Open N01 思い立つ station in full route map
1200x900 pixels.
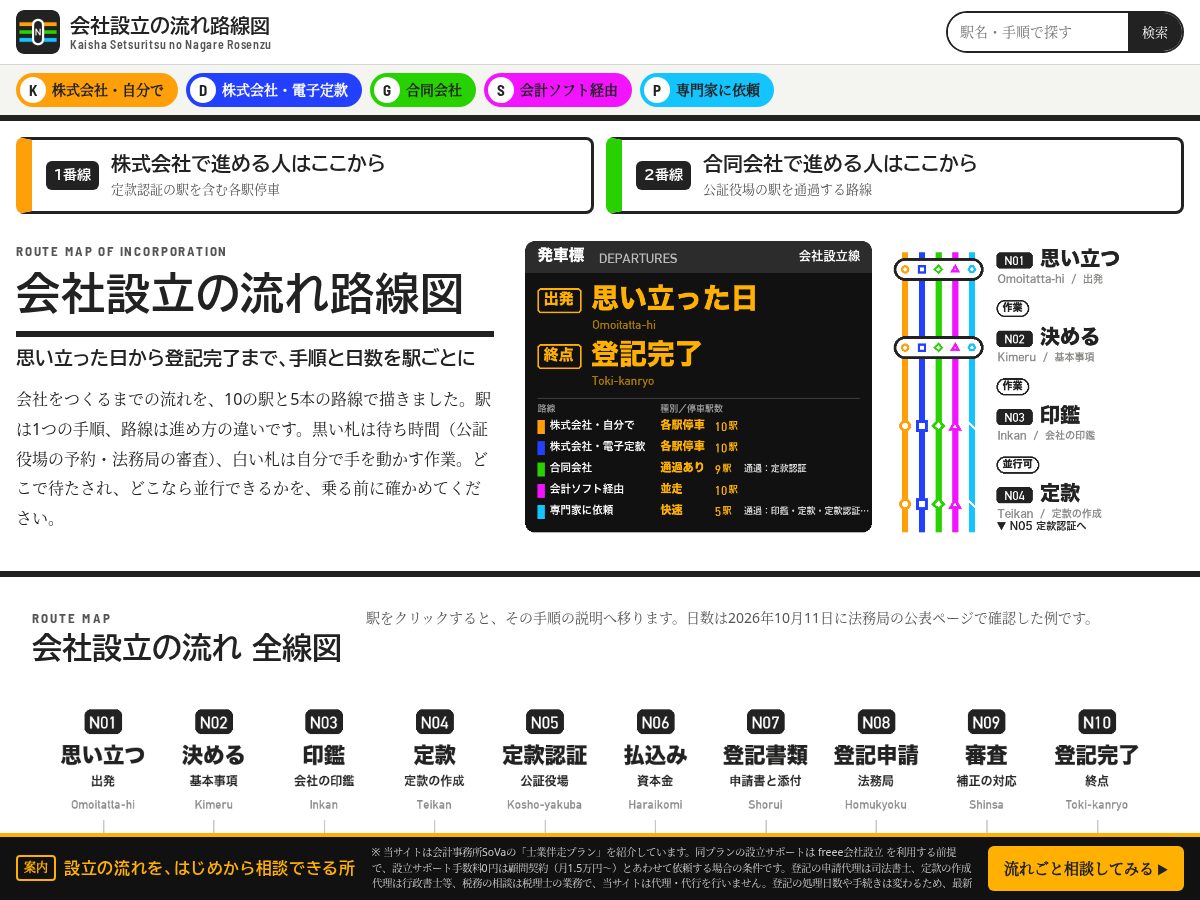(x=103, y=760)
